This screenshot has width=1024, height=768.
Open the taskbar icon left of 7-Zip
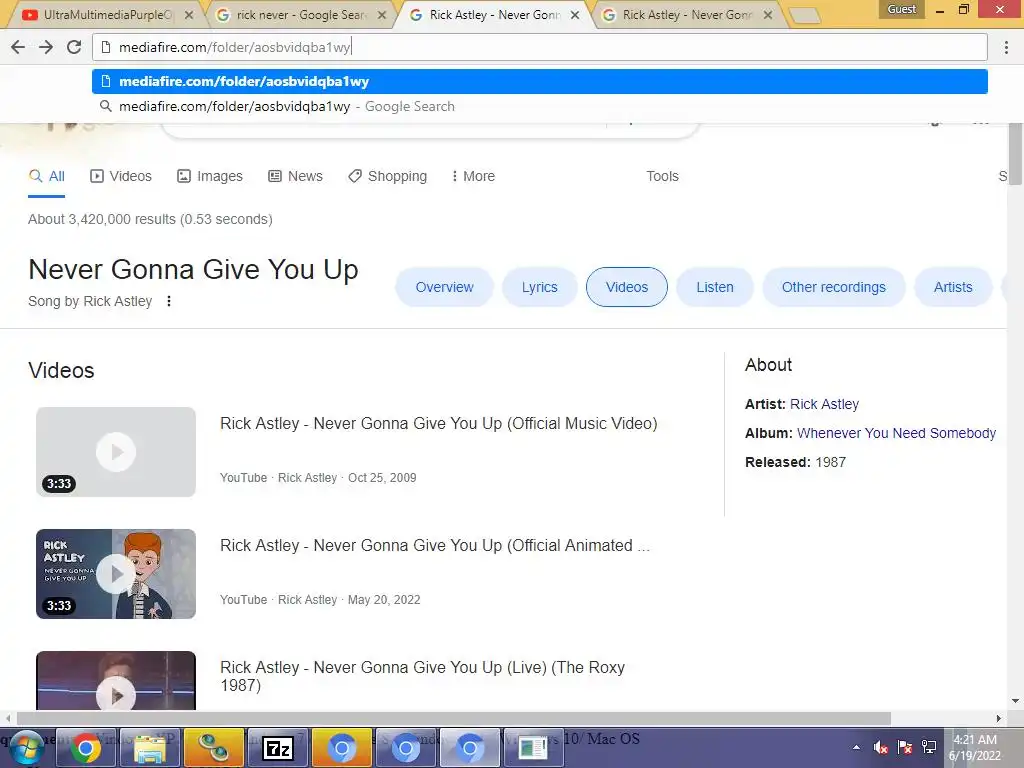pos(214,748)
